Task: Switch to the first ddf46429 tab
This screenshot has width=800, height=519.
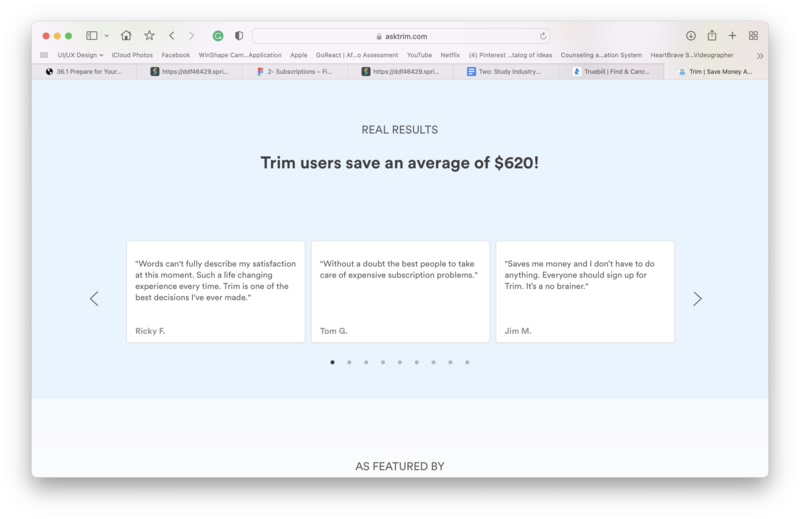Action: [190, 71]
